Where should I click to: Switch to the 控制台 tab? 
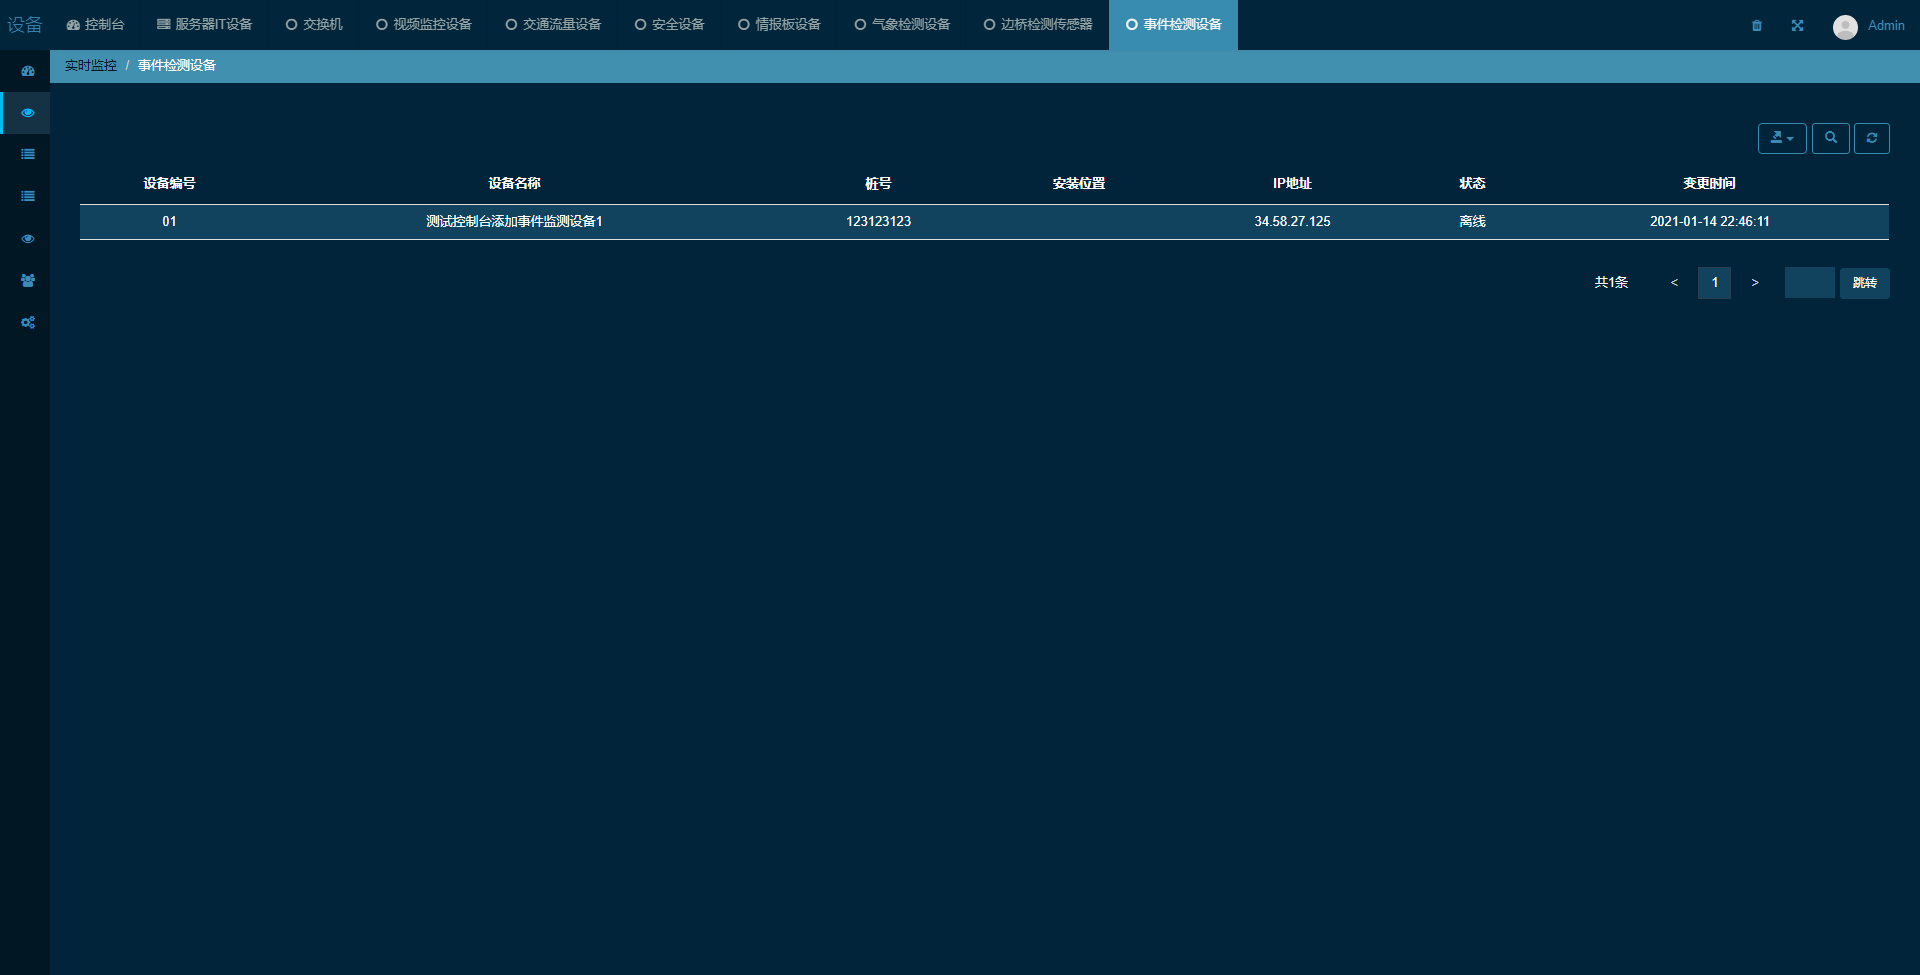coord(95,25)
